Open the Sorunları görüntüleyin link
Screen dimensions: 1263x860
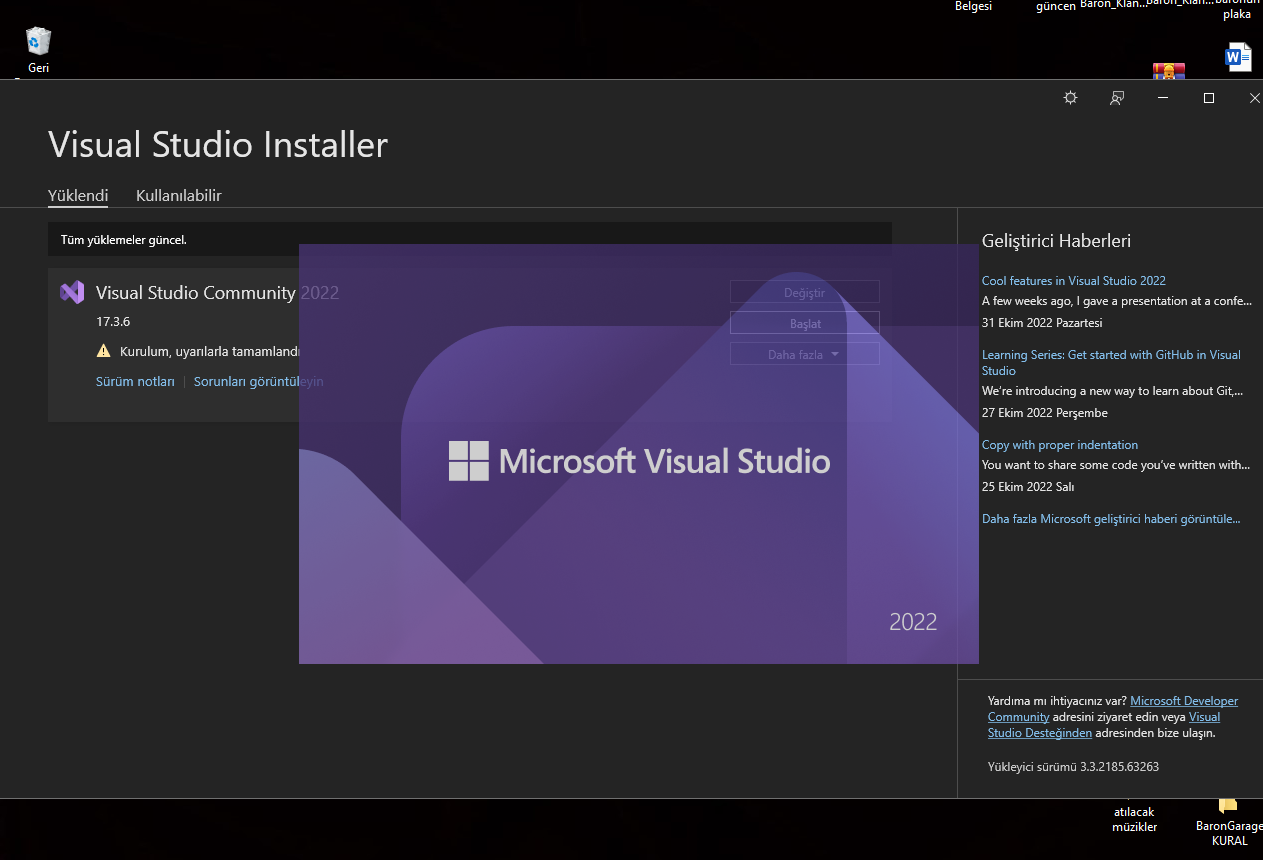point(258,381)
